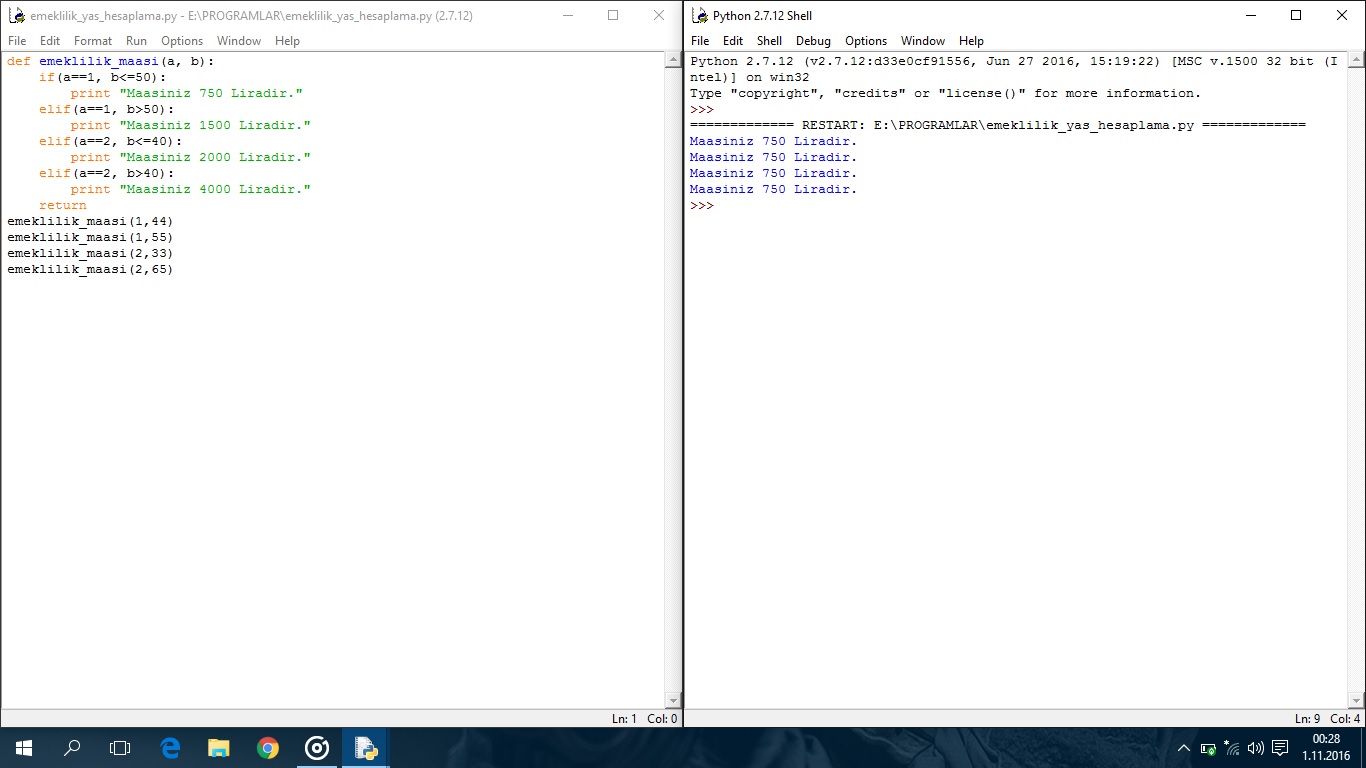1366x768 pixels.
Task: Click Python 2.7.12 version text in Shell
Action: [742, 61]
